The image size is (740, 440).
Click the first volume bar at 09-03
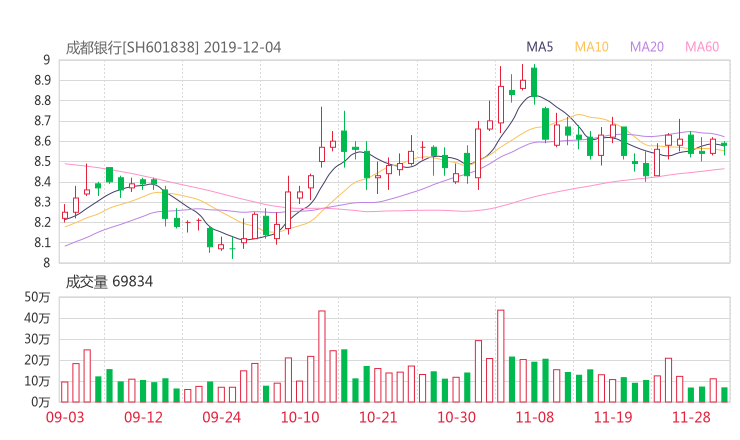[65, 392]
